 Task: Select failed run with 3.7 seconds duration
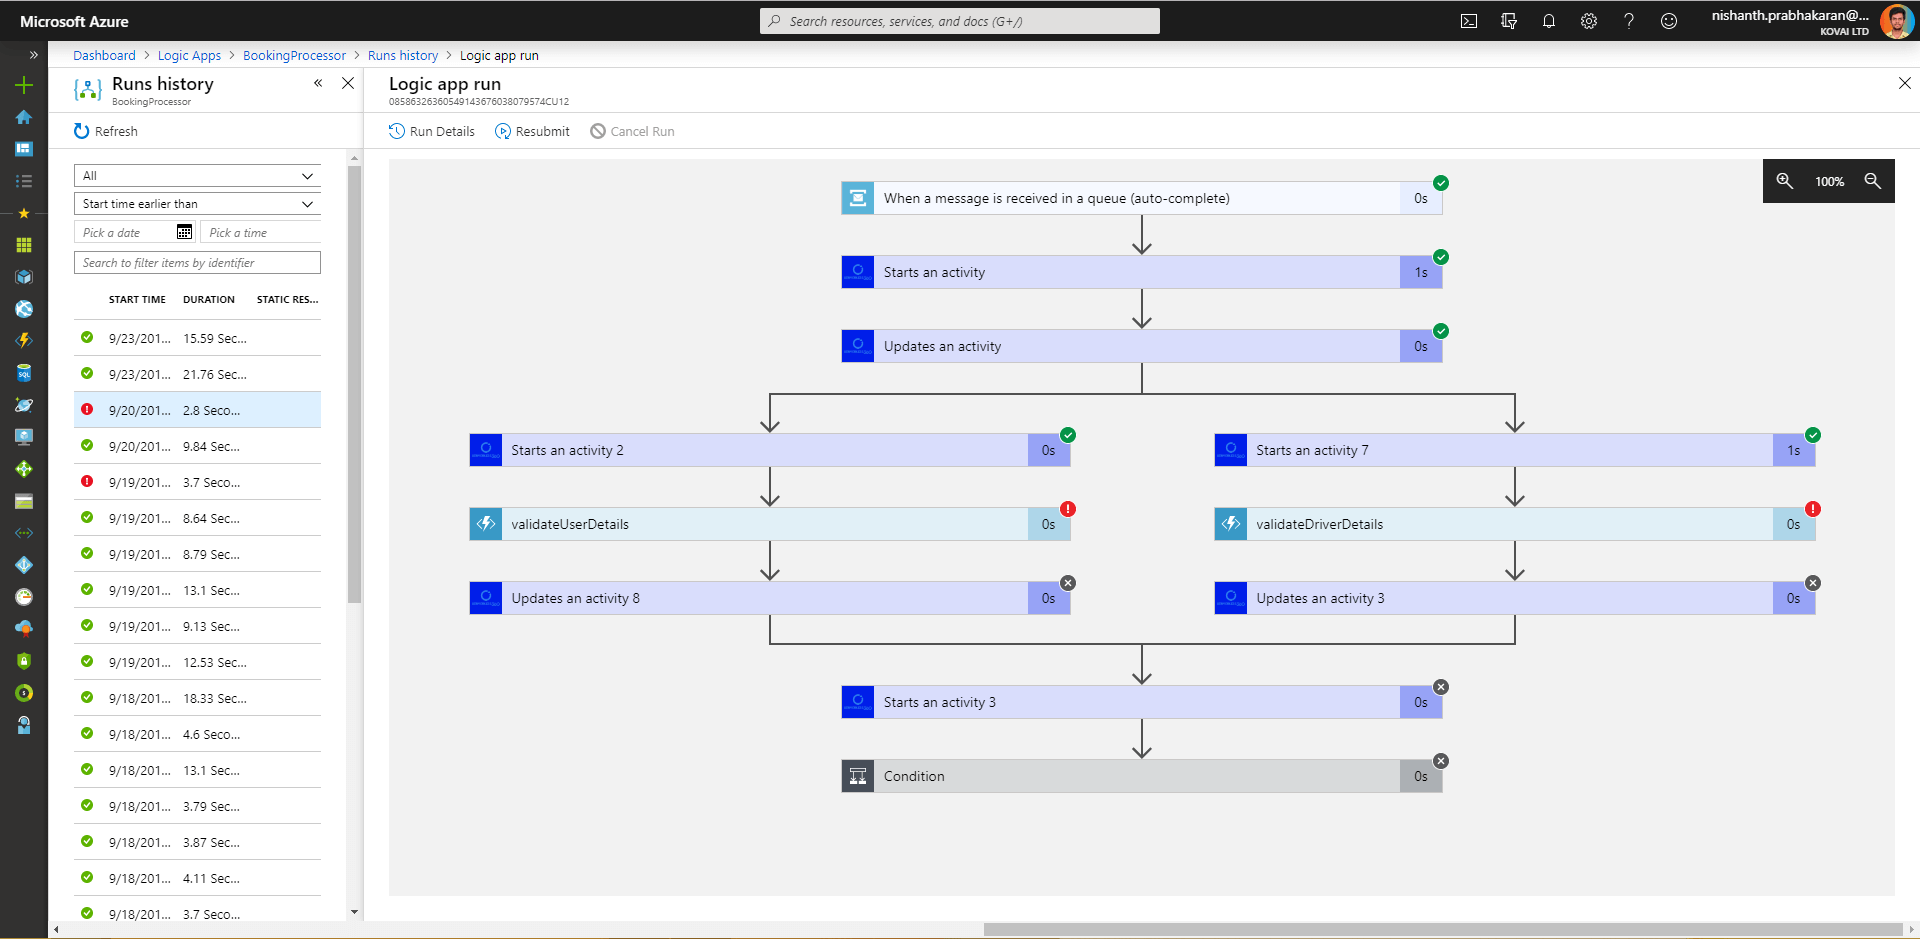[197, 482]
